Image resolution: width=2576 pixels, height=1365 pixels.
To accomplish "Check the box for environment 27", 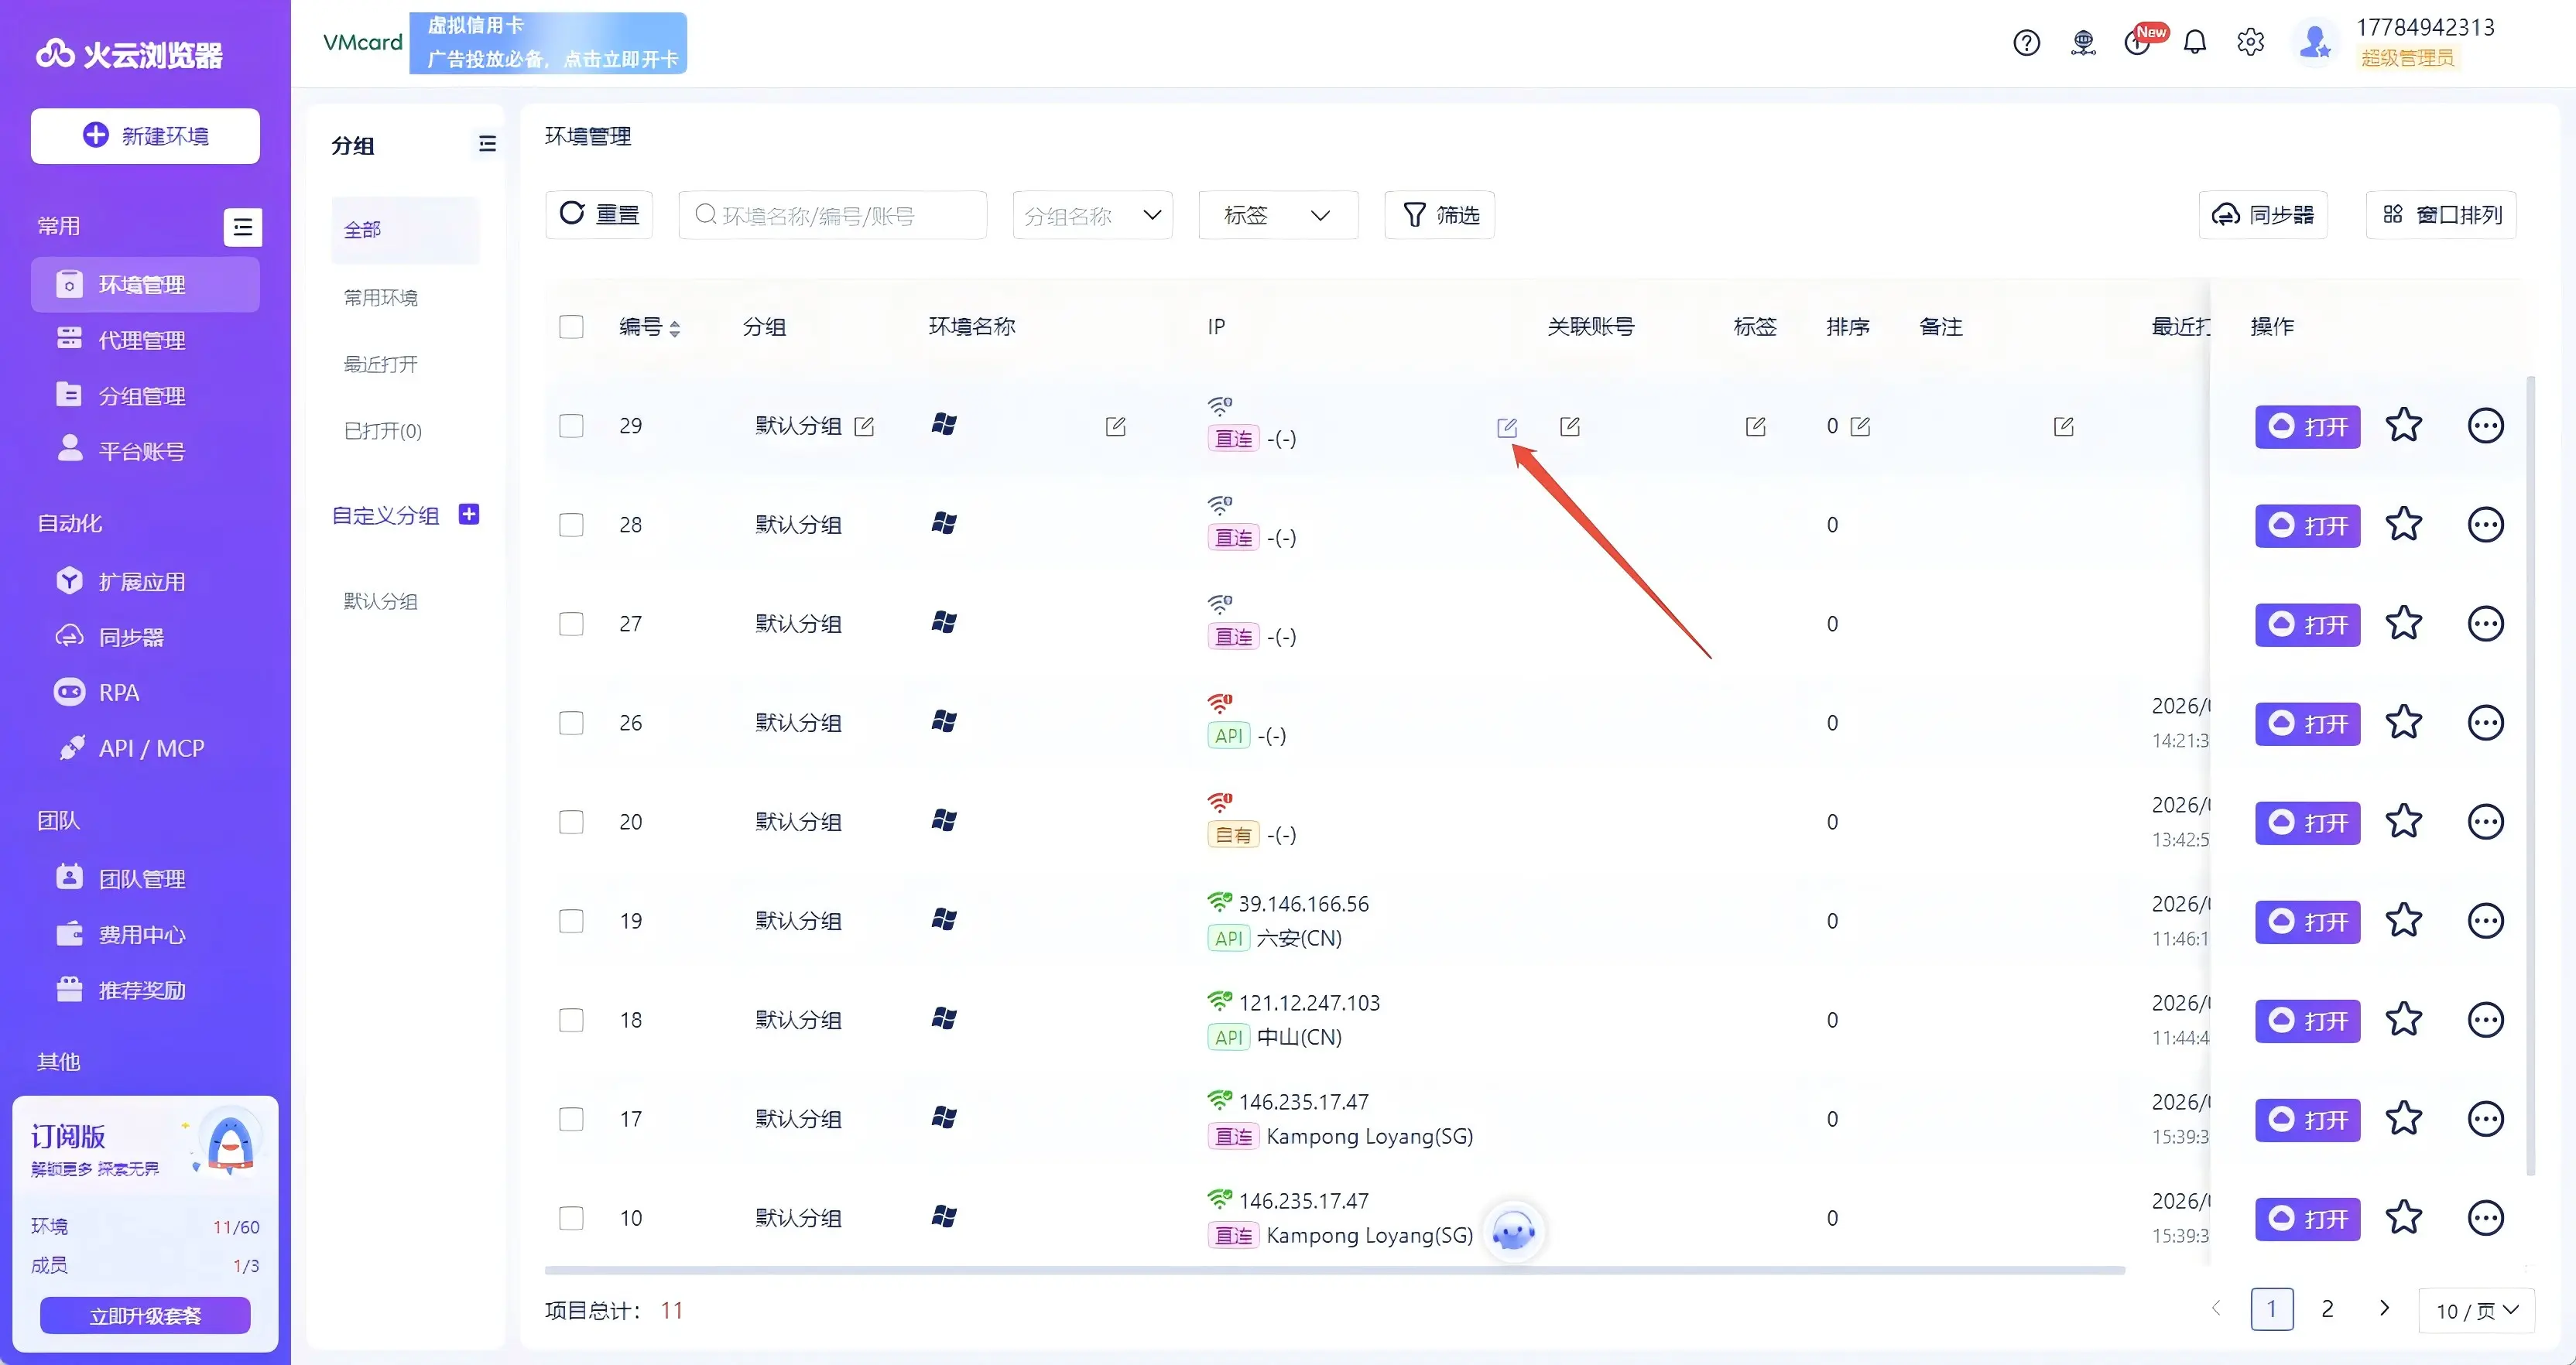I will tap(571, 624).
